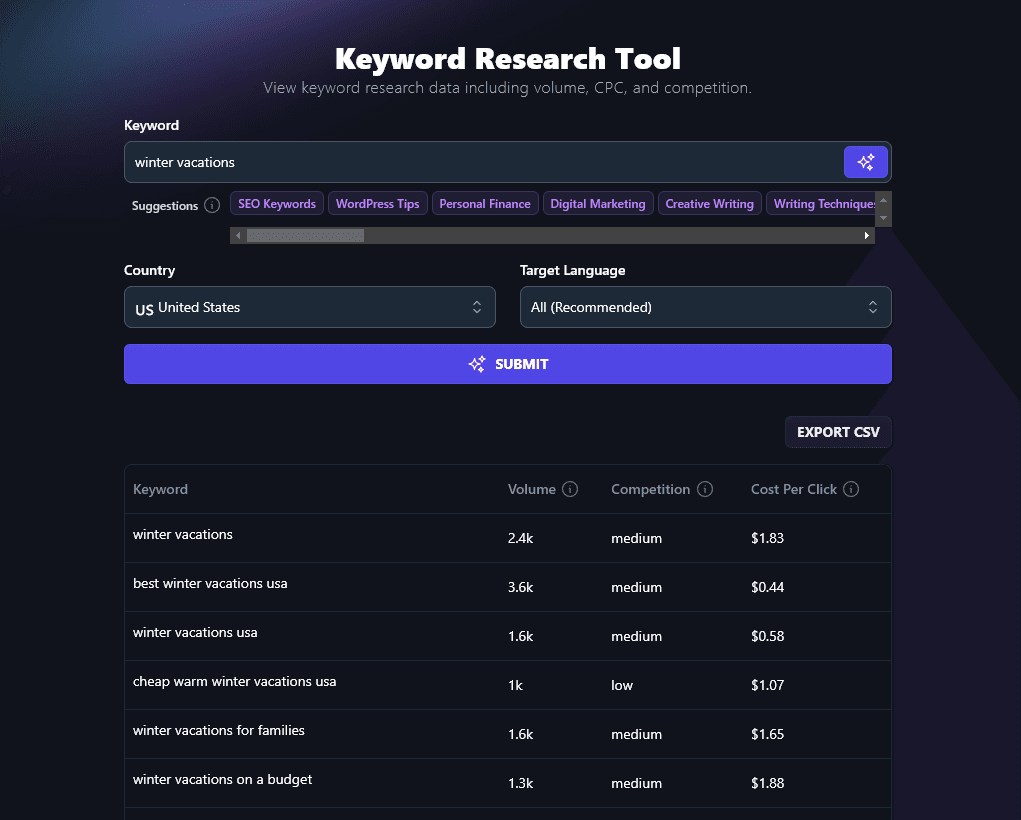Click the Volume column info icon
1021x820 pixels.
[x=571, y=489]
